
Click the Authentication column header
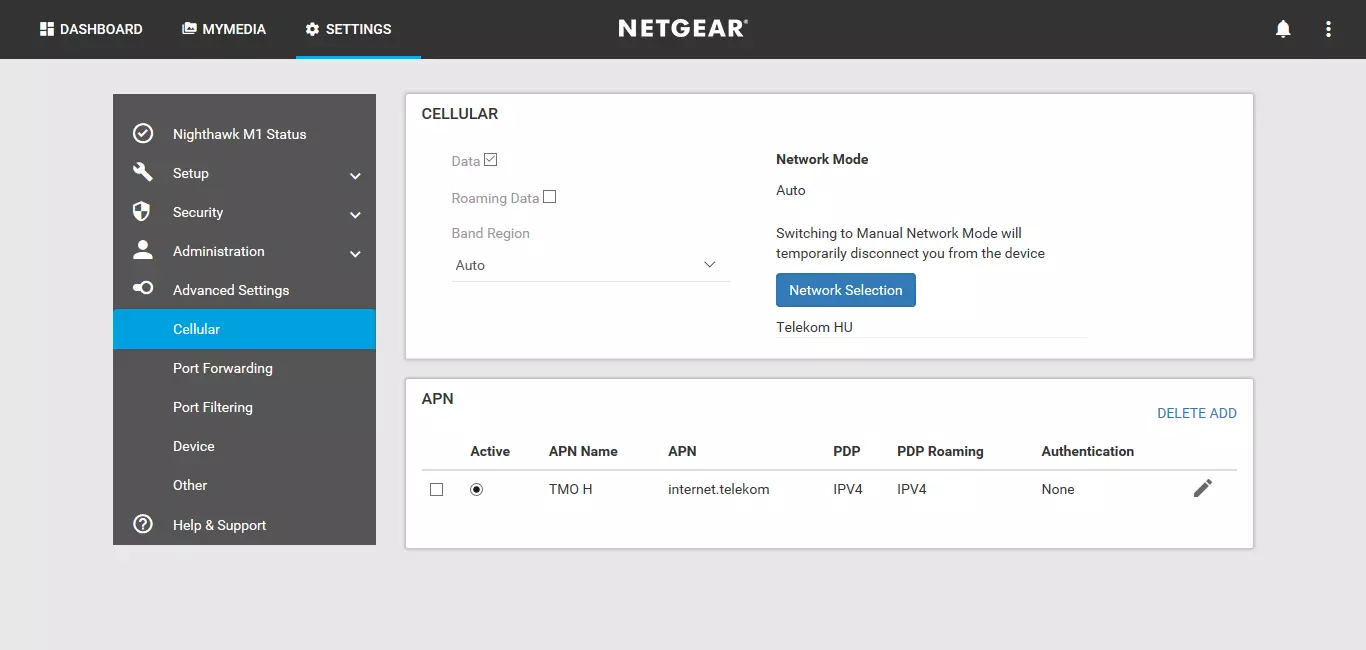pos(1088,451)
